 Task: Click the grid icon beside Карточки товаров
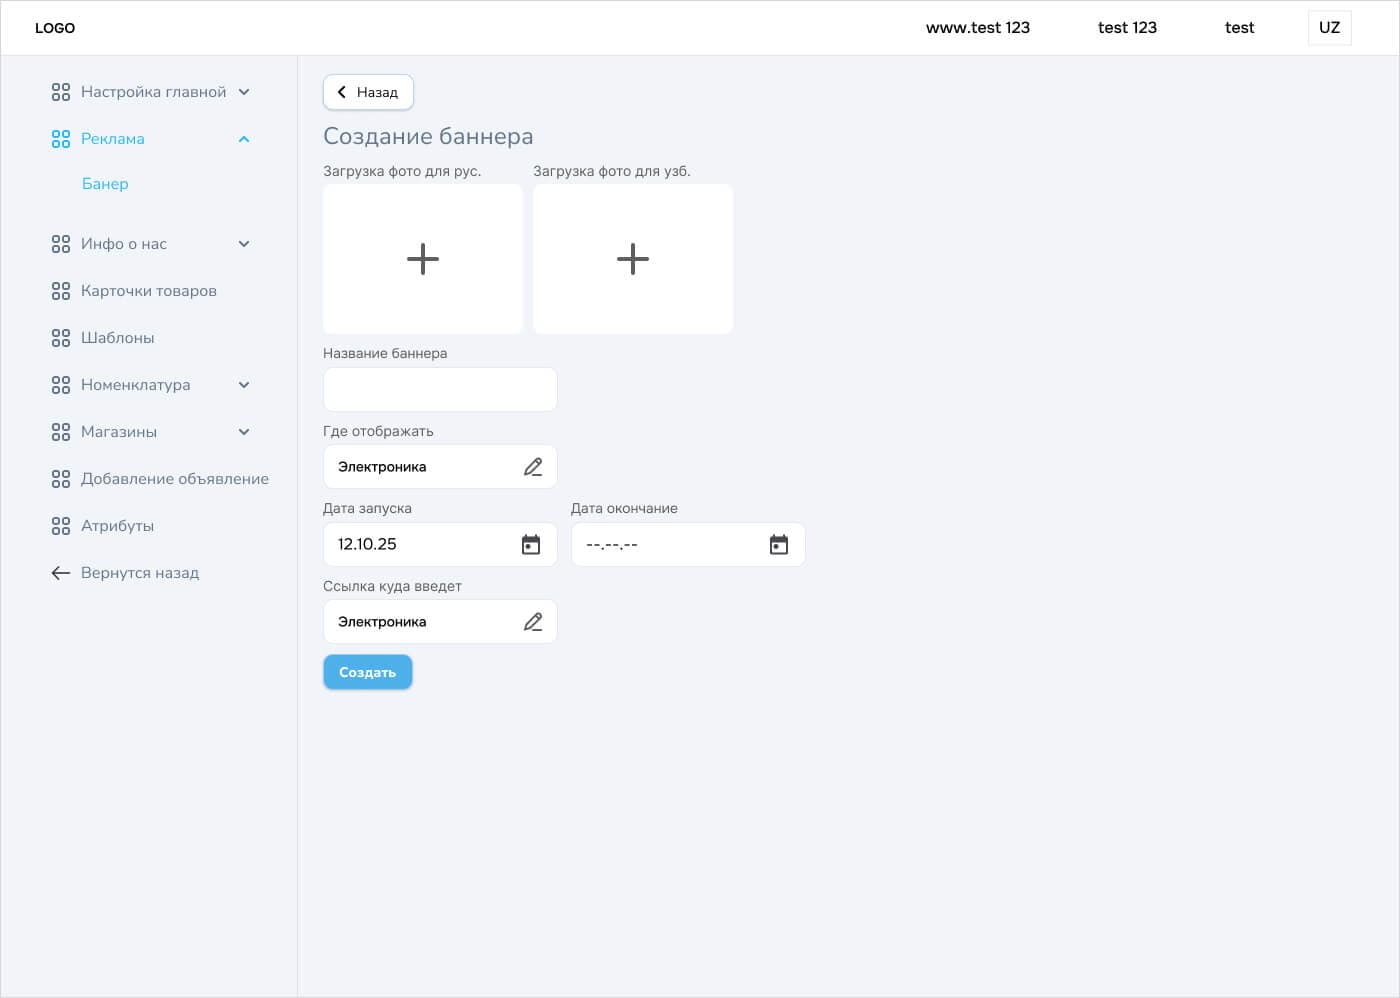click(61, 291)
